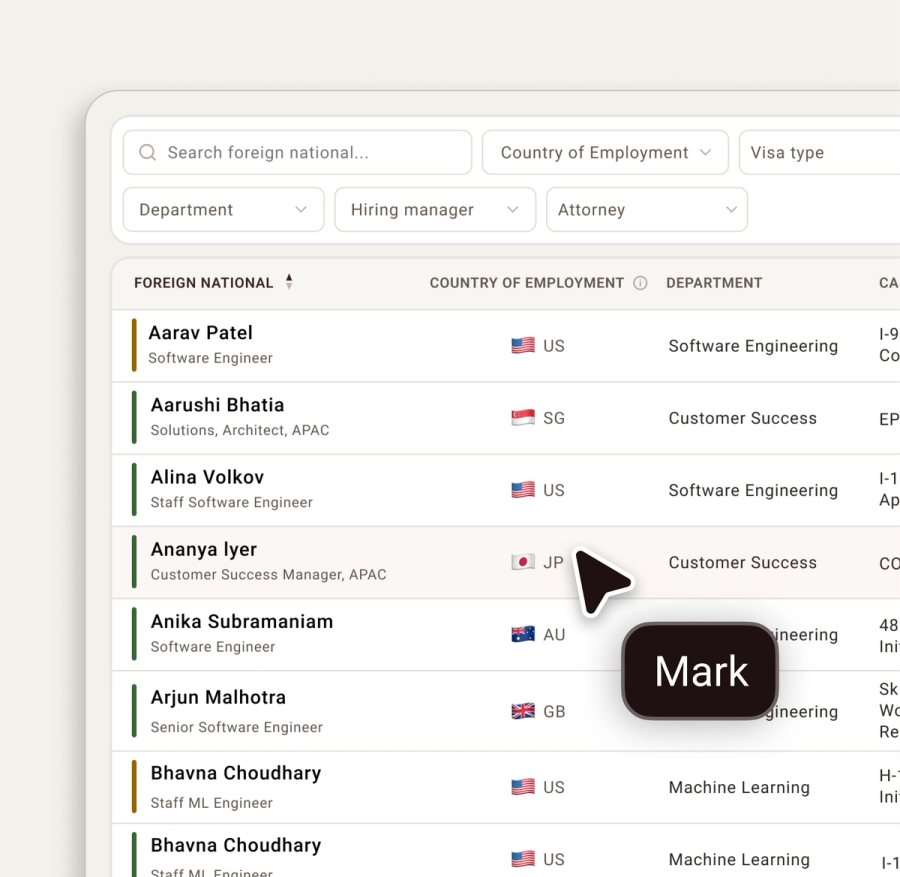This screenshot has height=877, width=900.
Task: Click the Country of Employment column header
Action: [x=526, y=283]
